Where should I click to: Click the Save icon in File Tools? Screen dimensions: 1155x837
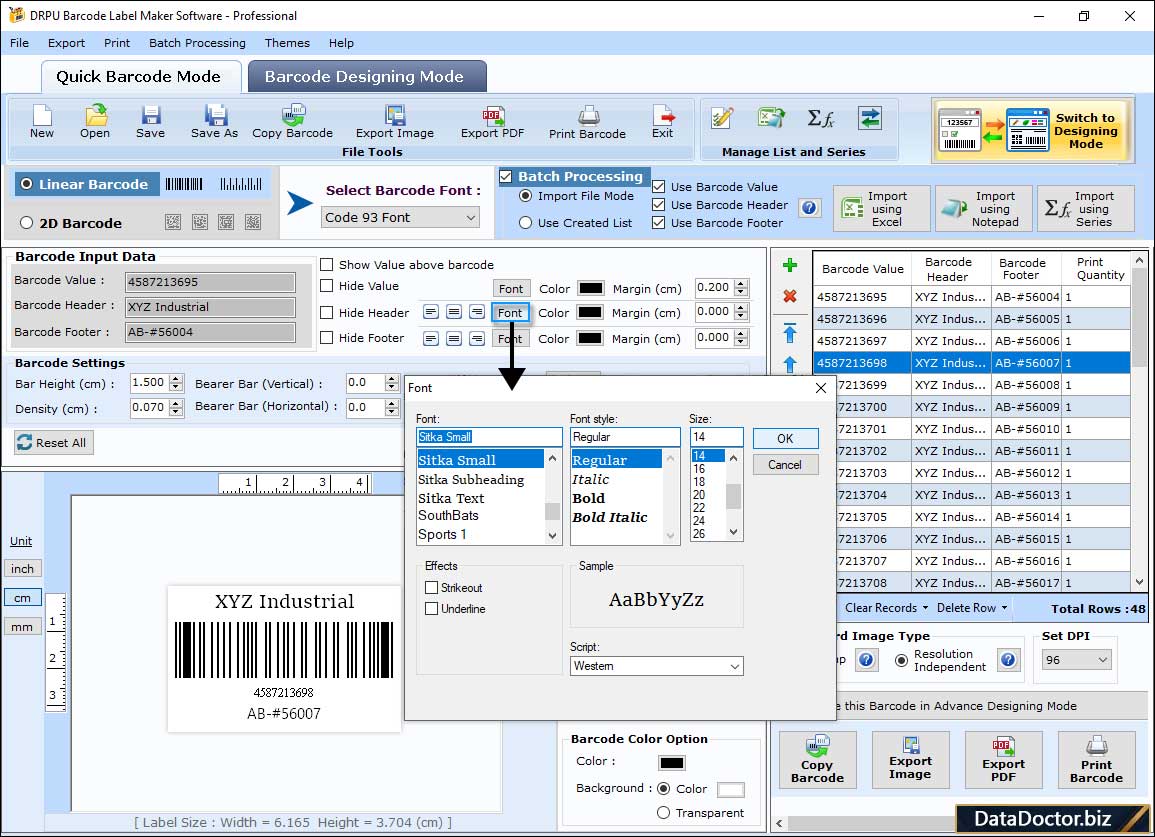150,122
